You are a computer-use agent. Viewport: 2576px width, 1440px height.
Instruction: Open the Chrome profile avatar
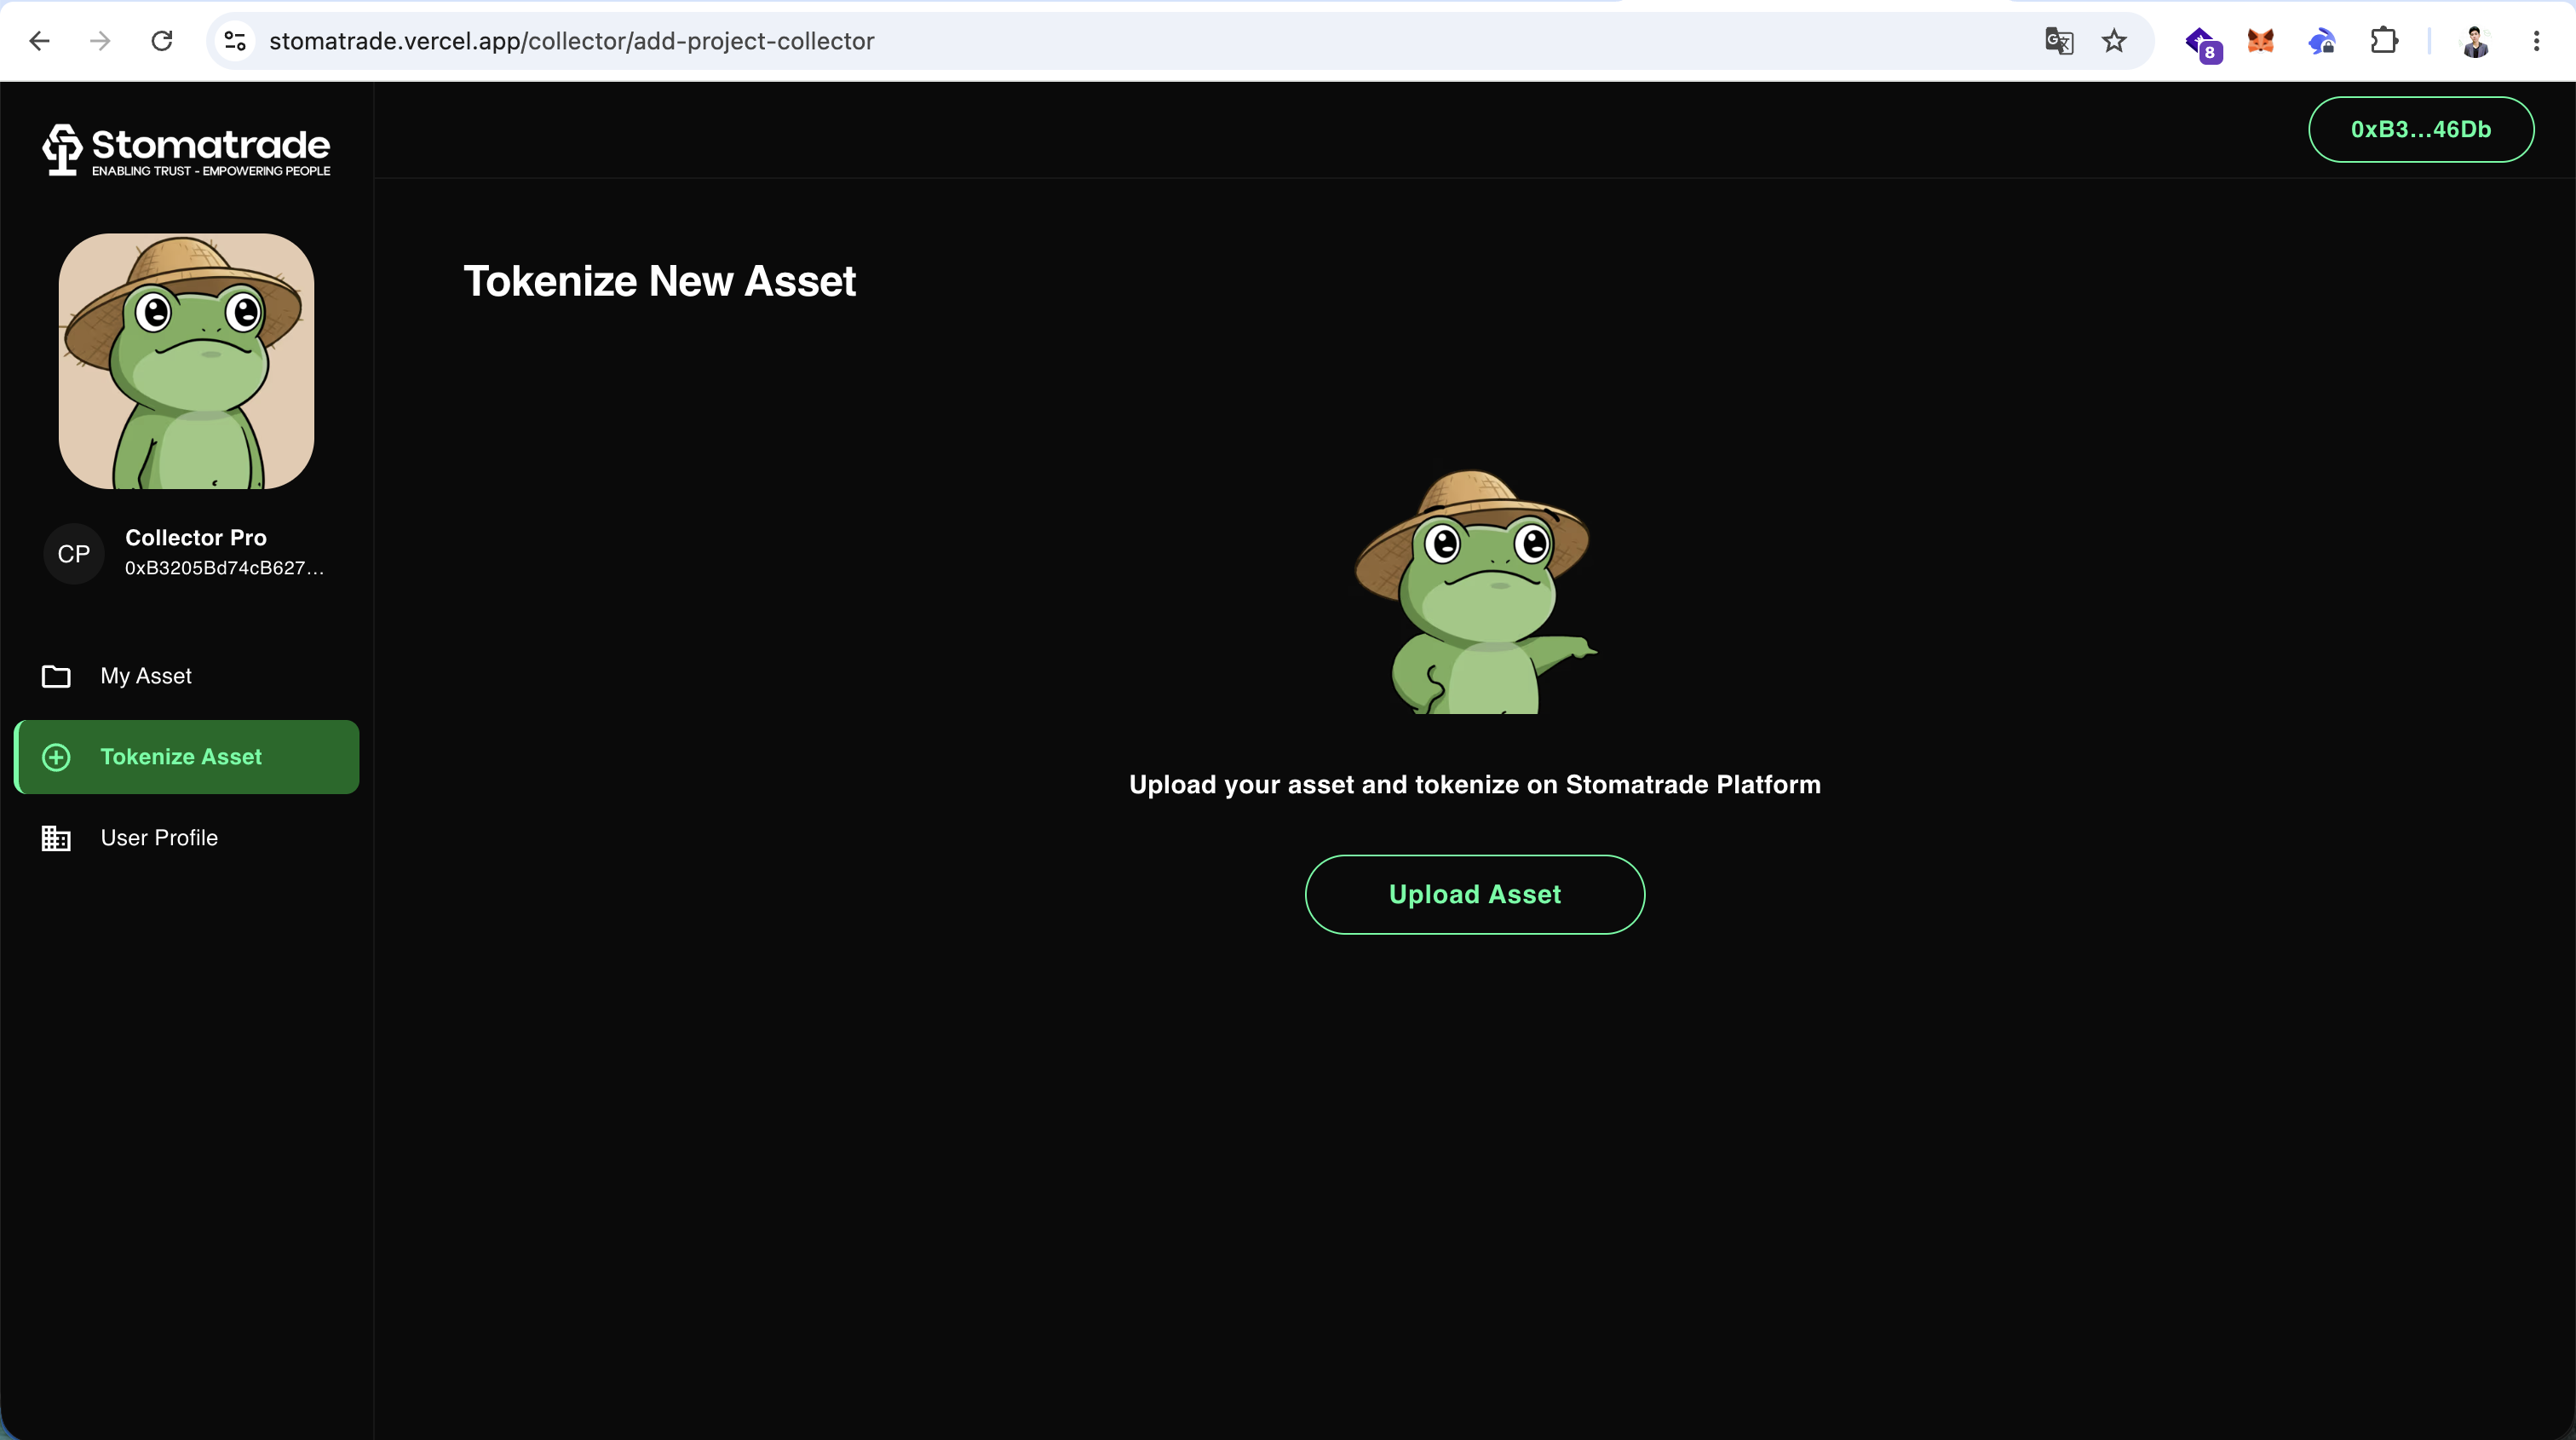pos(2475,41)
